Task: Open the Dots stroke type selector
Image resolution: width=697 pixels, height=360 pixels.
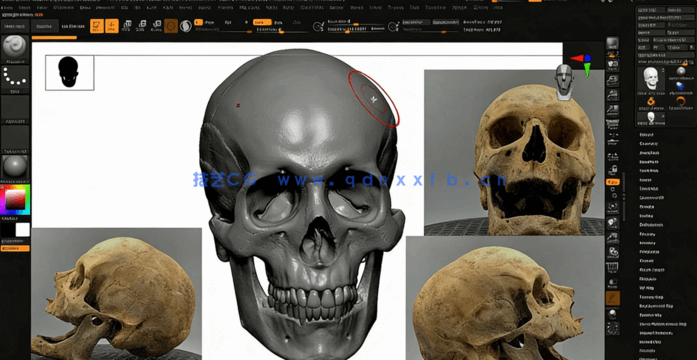Action: click(x=15, y=79)
